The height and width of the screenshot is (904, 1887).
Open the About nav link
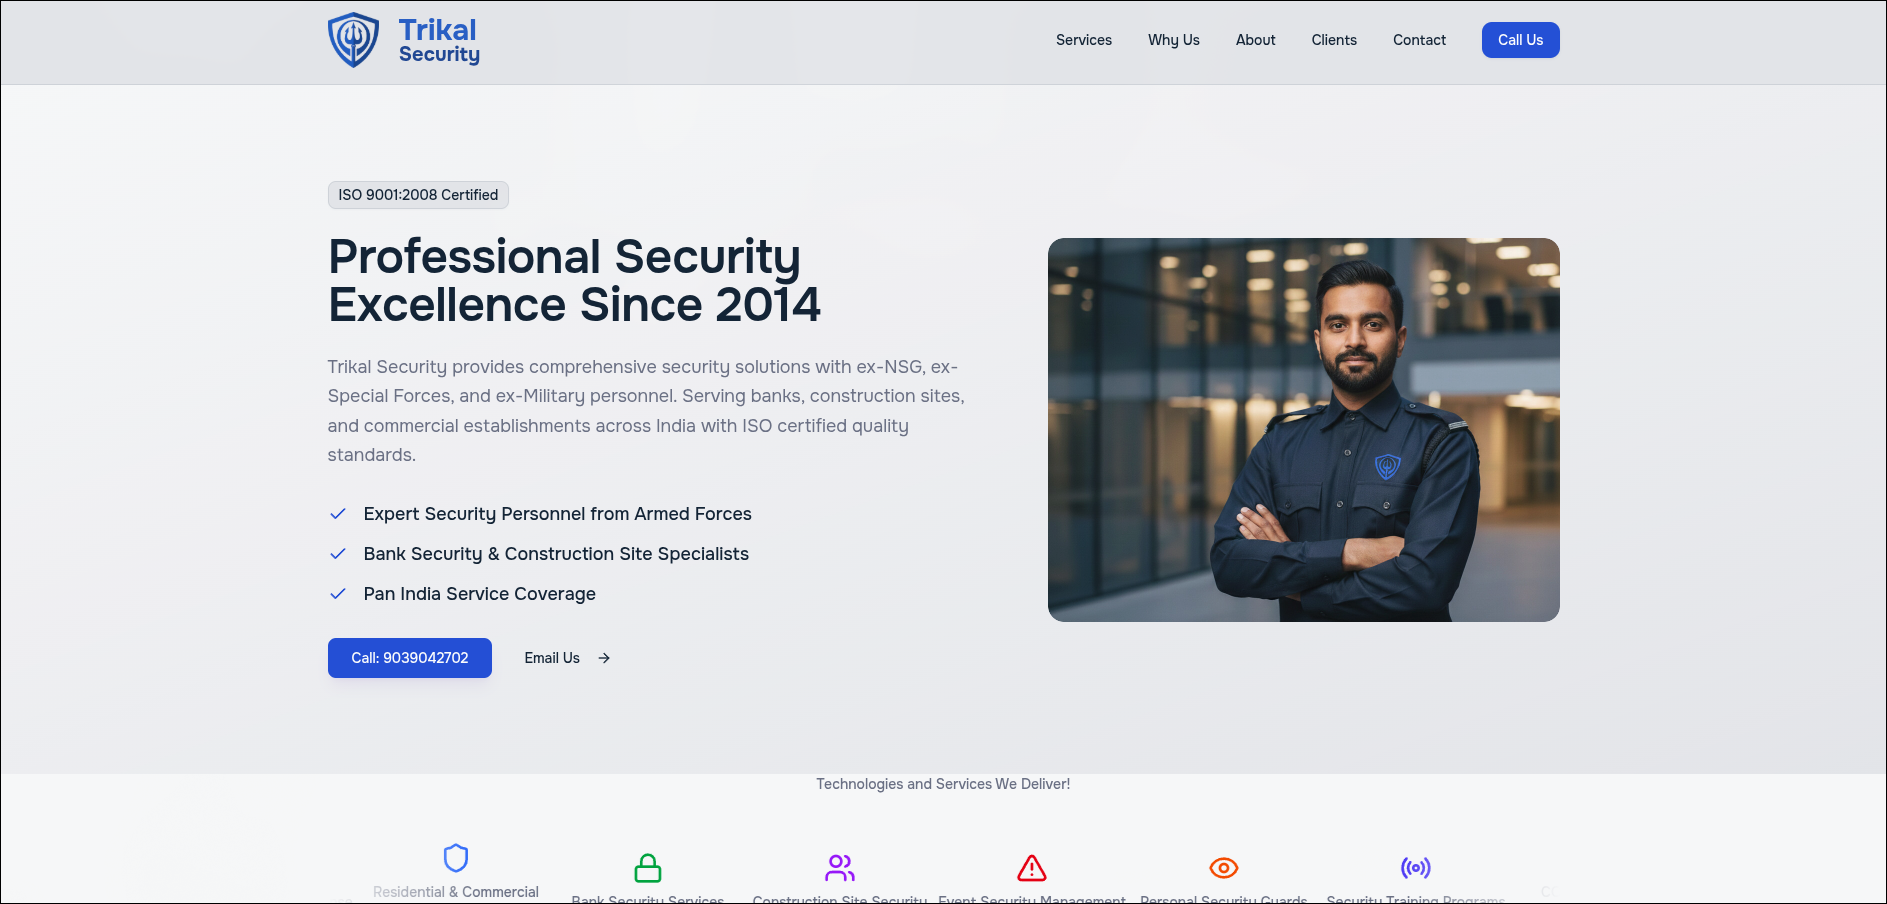click(1256, 40)
